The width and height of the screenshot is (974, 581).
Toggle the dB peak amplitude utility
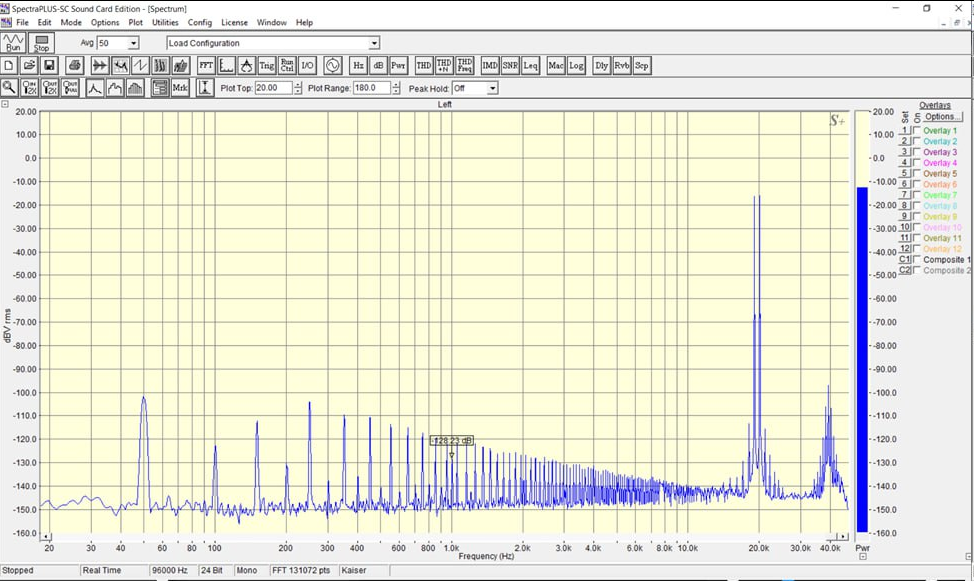[378, 65]
